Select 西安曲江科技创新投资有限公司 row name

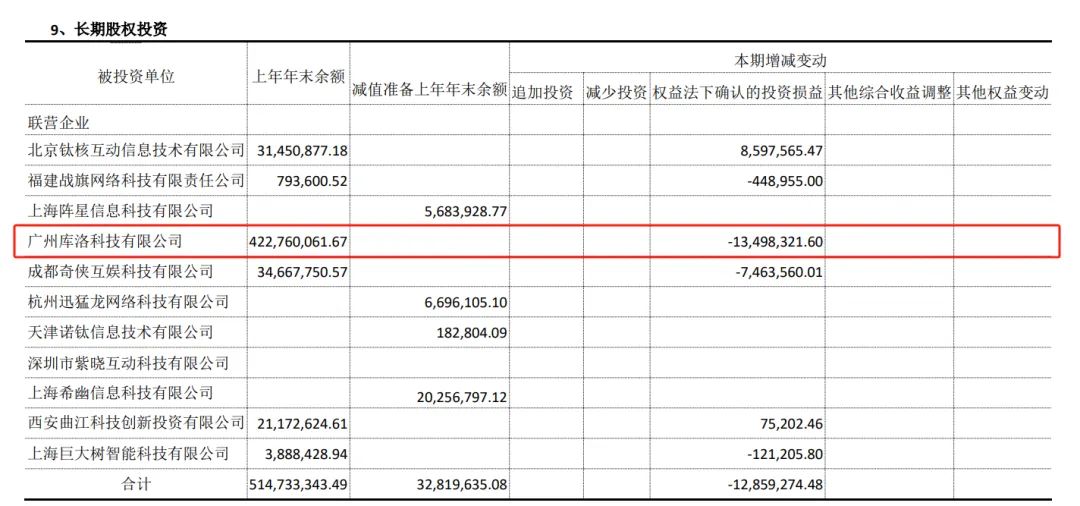click(x=136, y=423)
